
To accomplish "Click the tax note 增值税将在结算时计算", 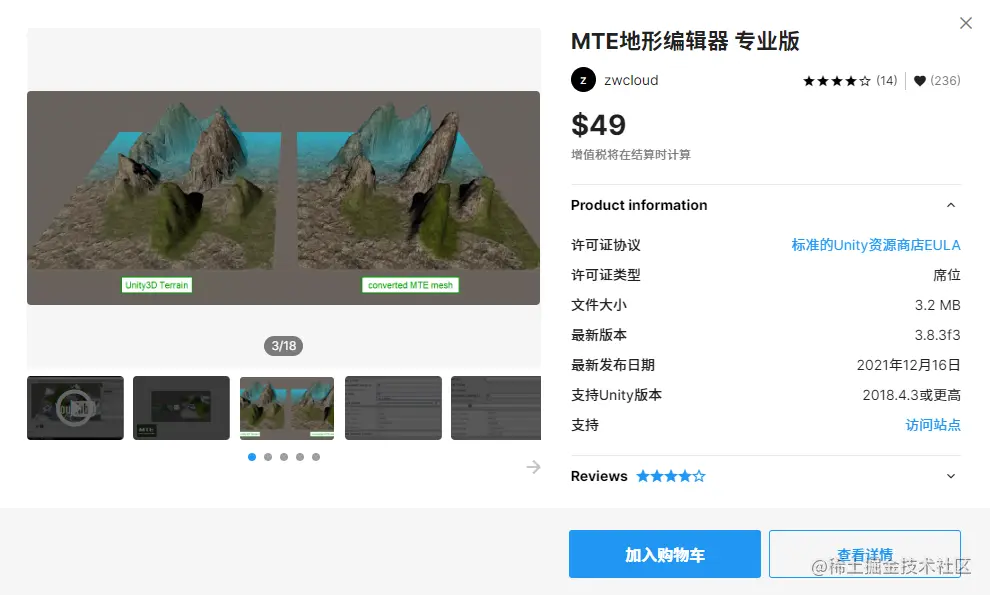I will 631,155.
